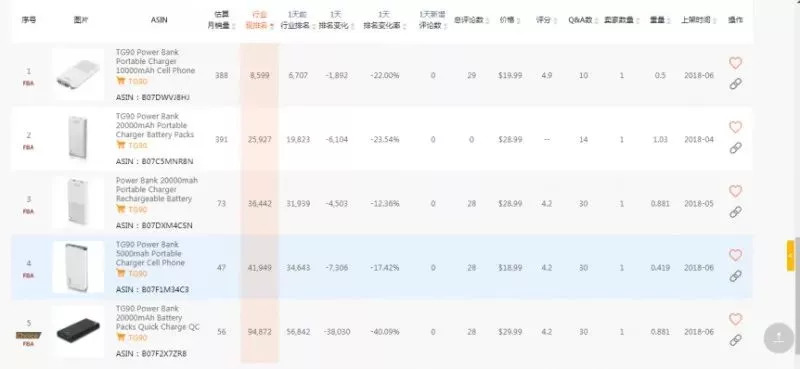
Task: Open link icon for ASIN B07F2X7ZR8
Action: coord(735,340)
